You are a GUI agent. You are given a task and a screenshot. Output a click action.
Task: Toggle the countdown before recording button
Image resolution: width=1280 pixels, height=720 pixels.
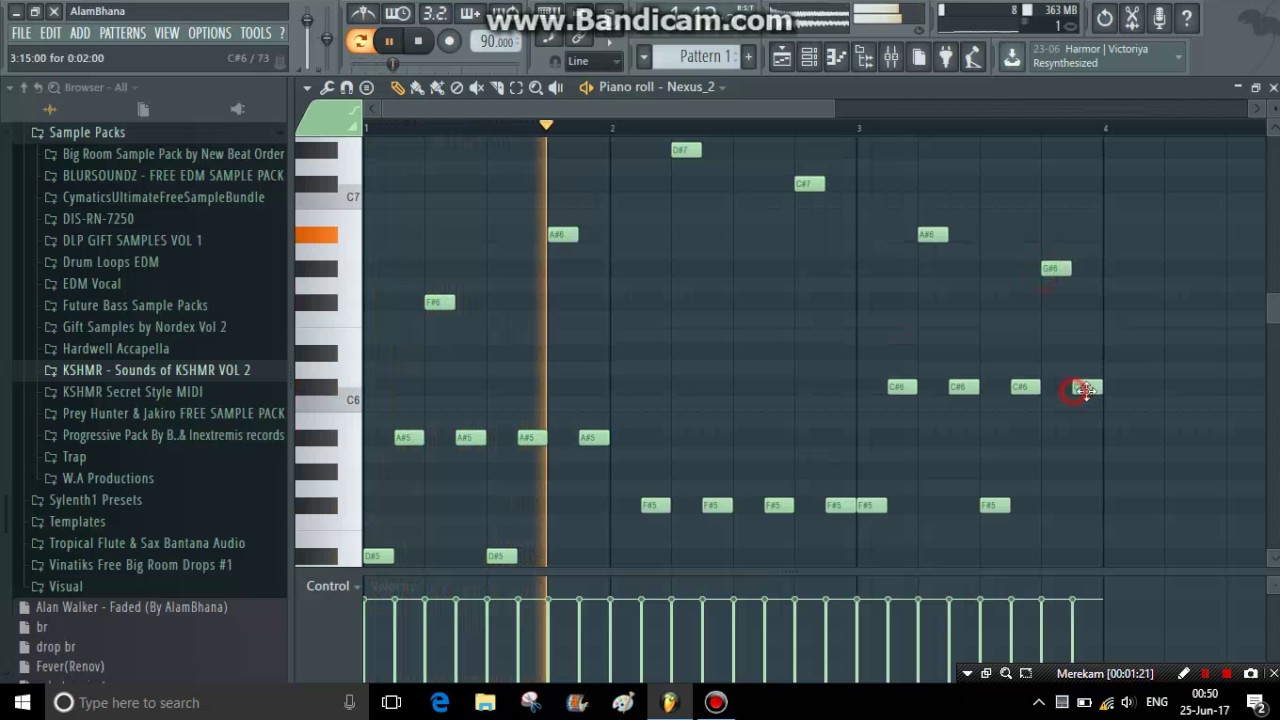pos(434,13)
